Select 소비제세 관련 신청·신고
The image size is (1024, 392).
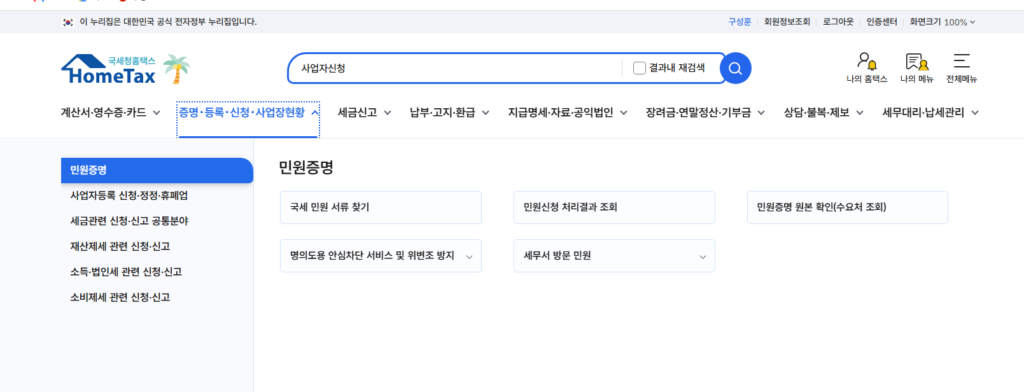tap(120, 297)
